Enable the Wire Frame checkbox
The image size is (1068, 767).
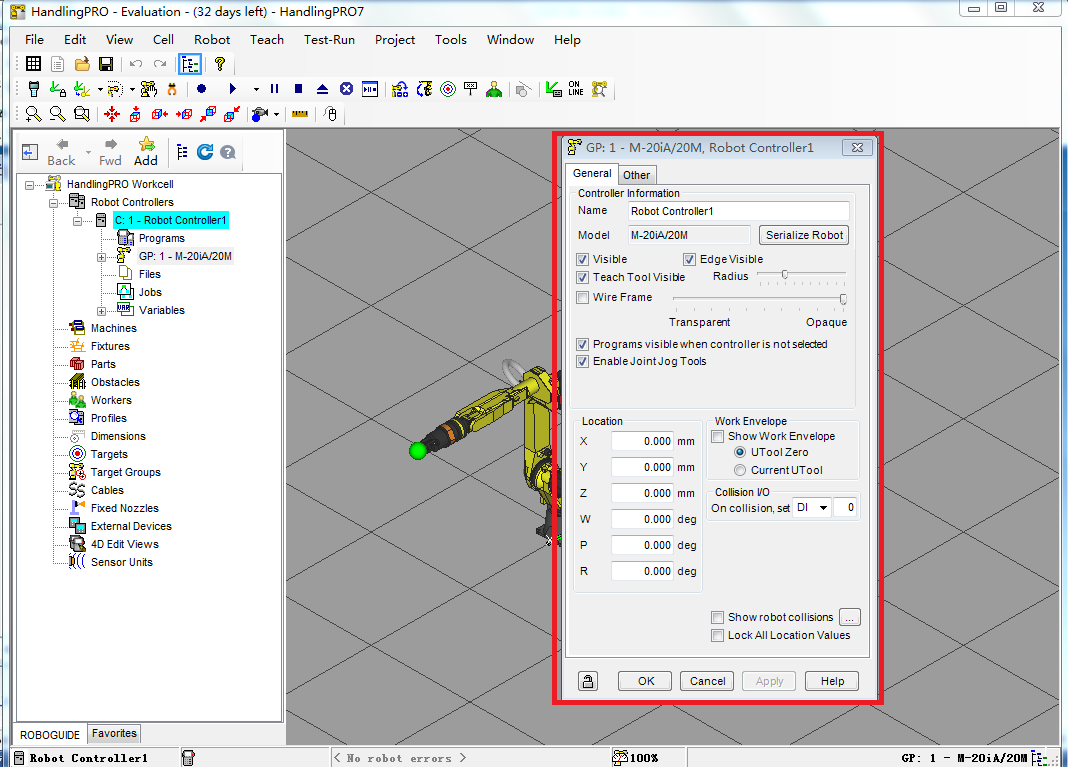583,297
